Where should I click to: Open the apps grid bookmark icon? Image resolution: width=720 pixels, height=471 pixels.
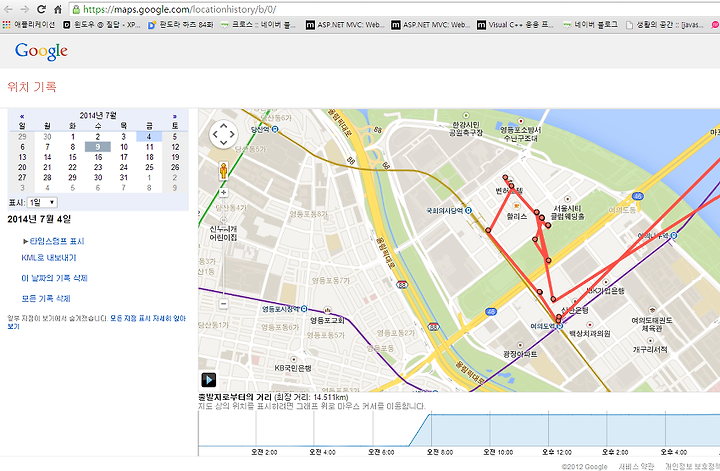point(6,25)
